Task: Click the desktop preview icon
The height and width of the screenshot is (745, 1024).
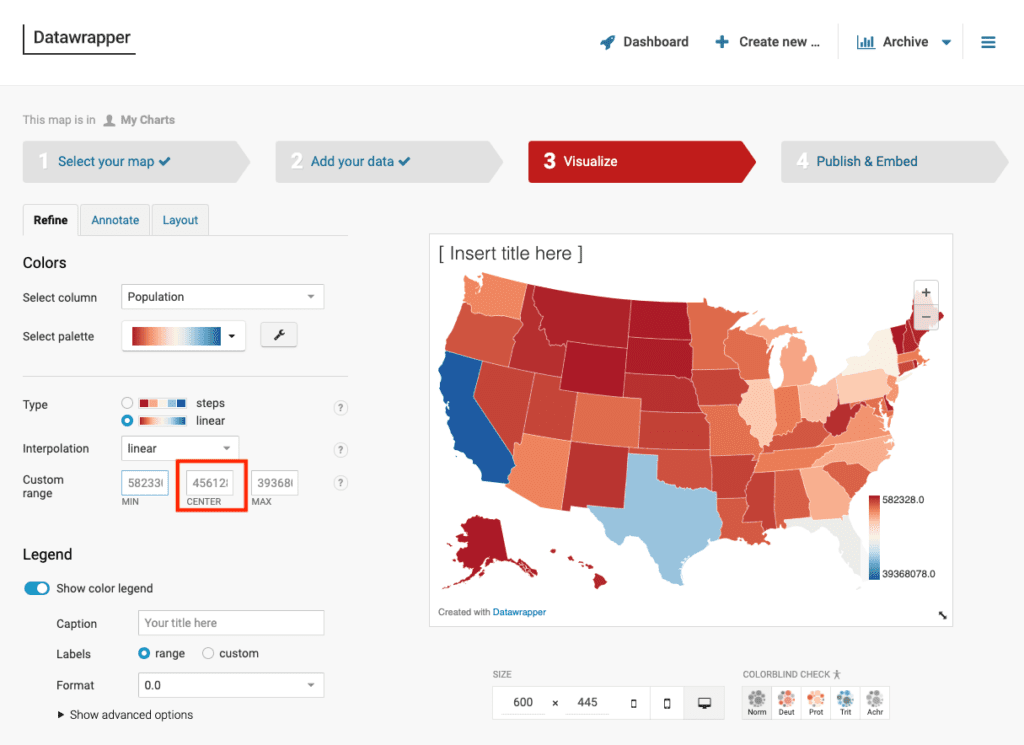Action: pyautogui.click(x=704, y=702)
